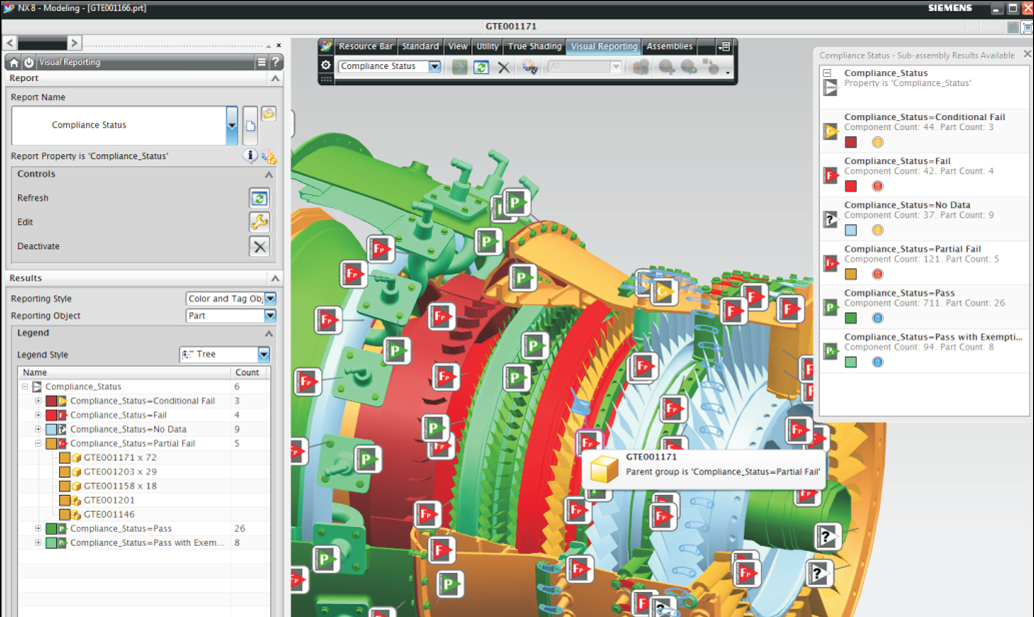Click the help question mark in Visual Reporting header

click(x=276, y=62)
